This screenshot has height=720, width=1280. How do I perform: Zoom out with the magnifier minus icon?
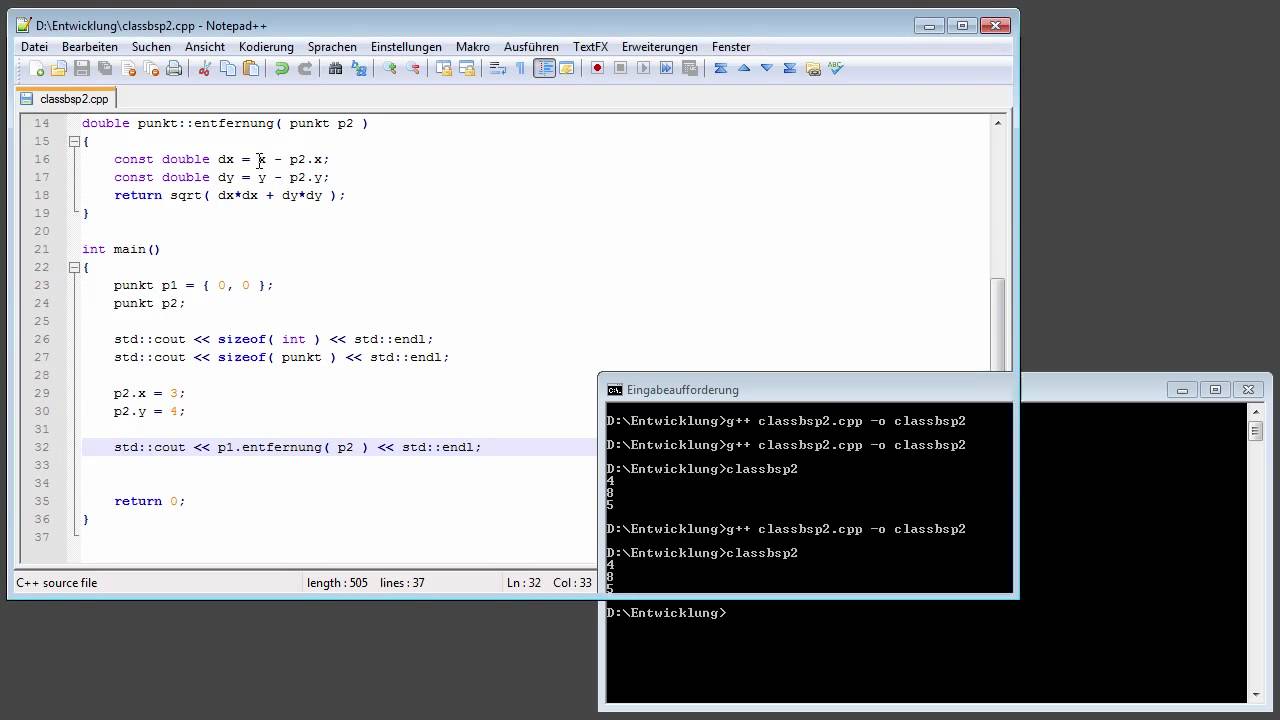tap(412, 68)
